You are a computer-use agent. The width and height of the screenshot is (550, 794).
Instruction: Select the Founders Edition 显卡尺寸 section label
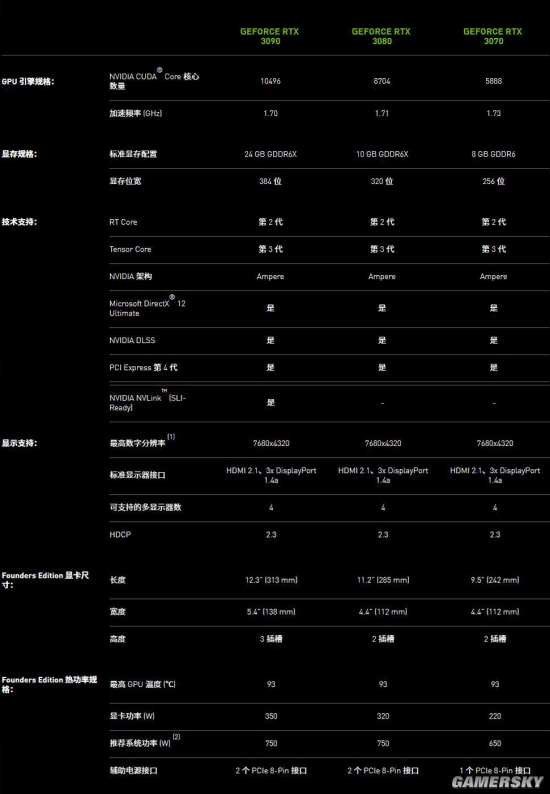pos(46,580)
